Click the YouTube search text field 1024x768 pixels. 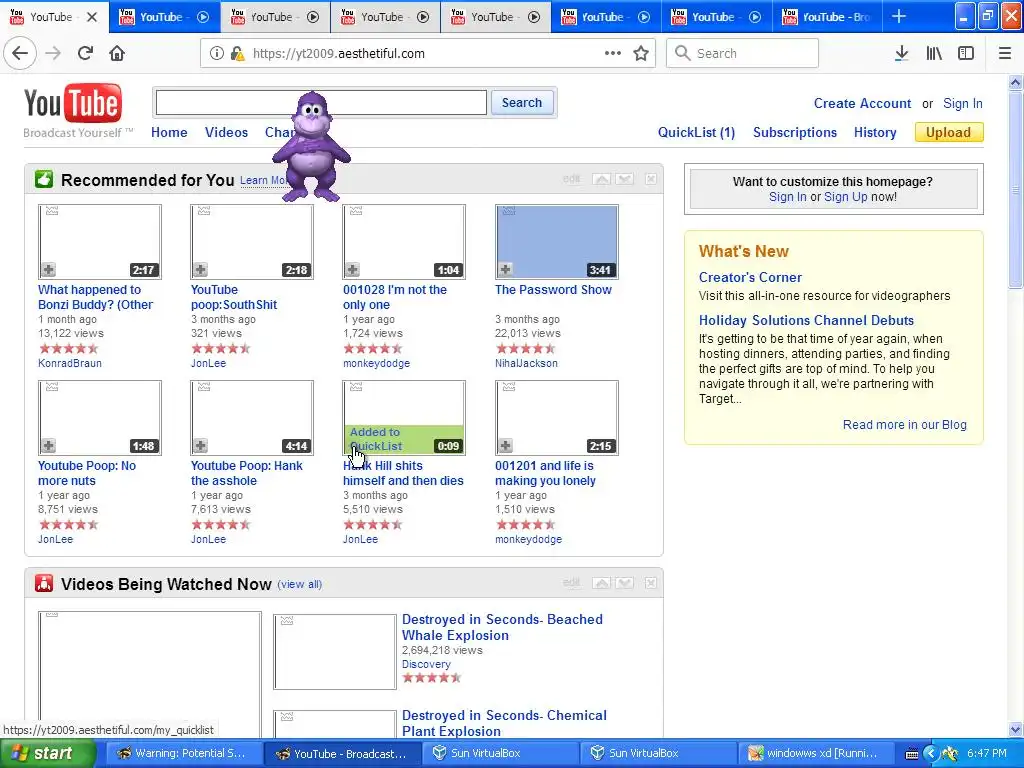click(321, 103)
